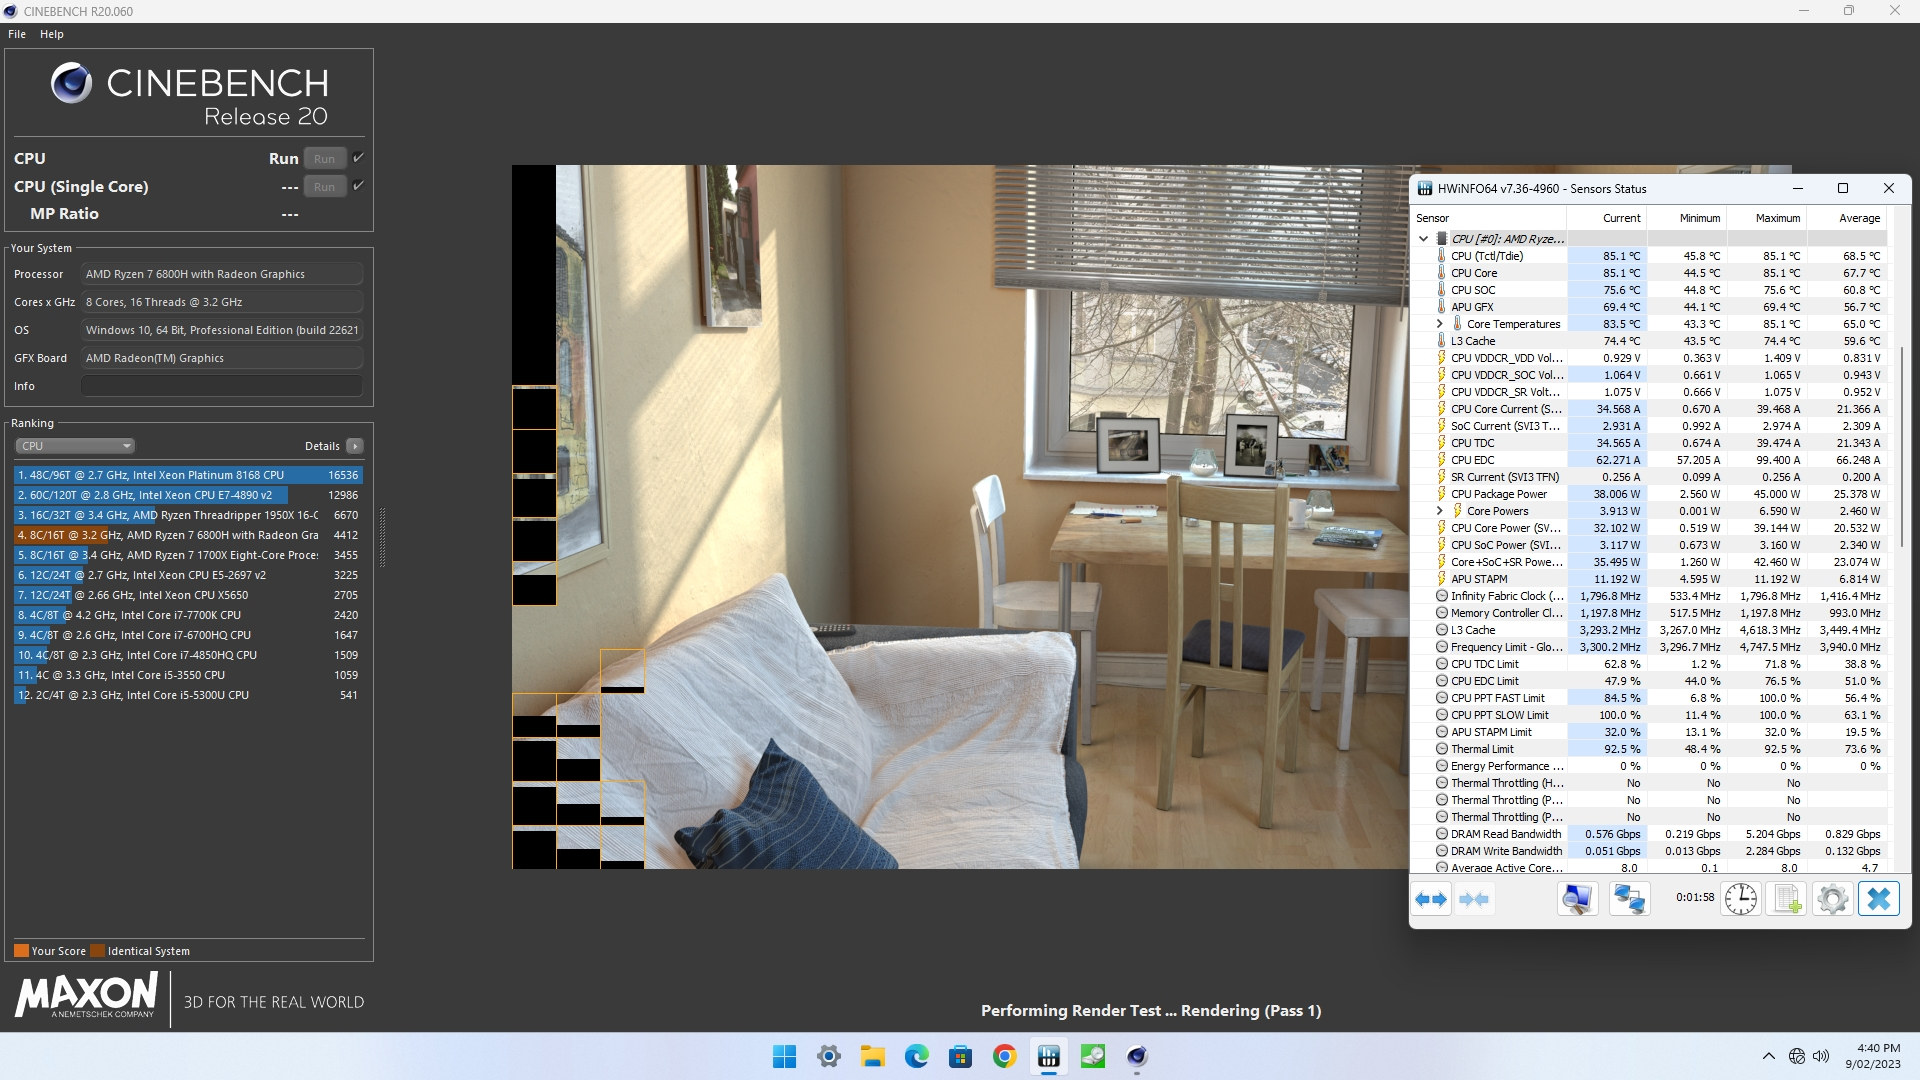Image resolution: width=1920 pixels, height=1080 pixels.
Task: Click the Info input field
Action: click(x=222, y=386)
